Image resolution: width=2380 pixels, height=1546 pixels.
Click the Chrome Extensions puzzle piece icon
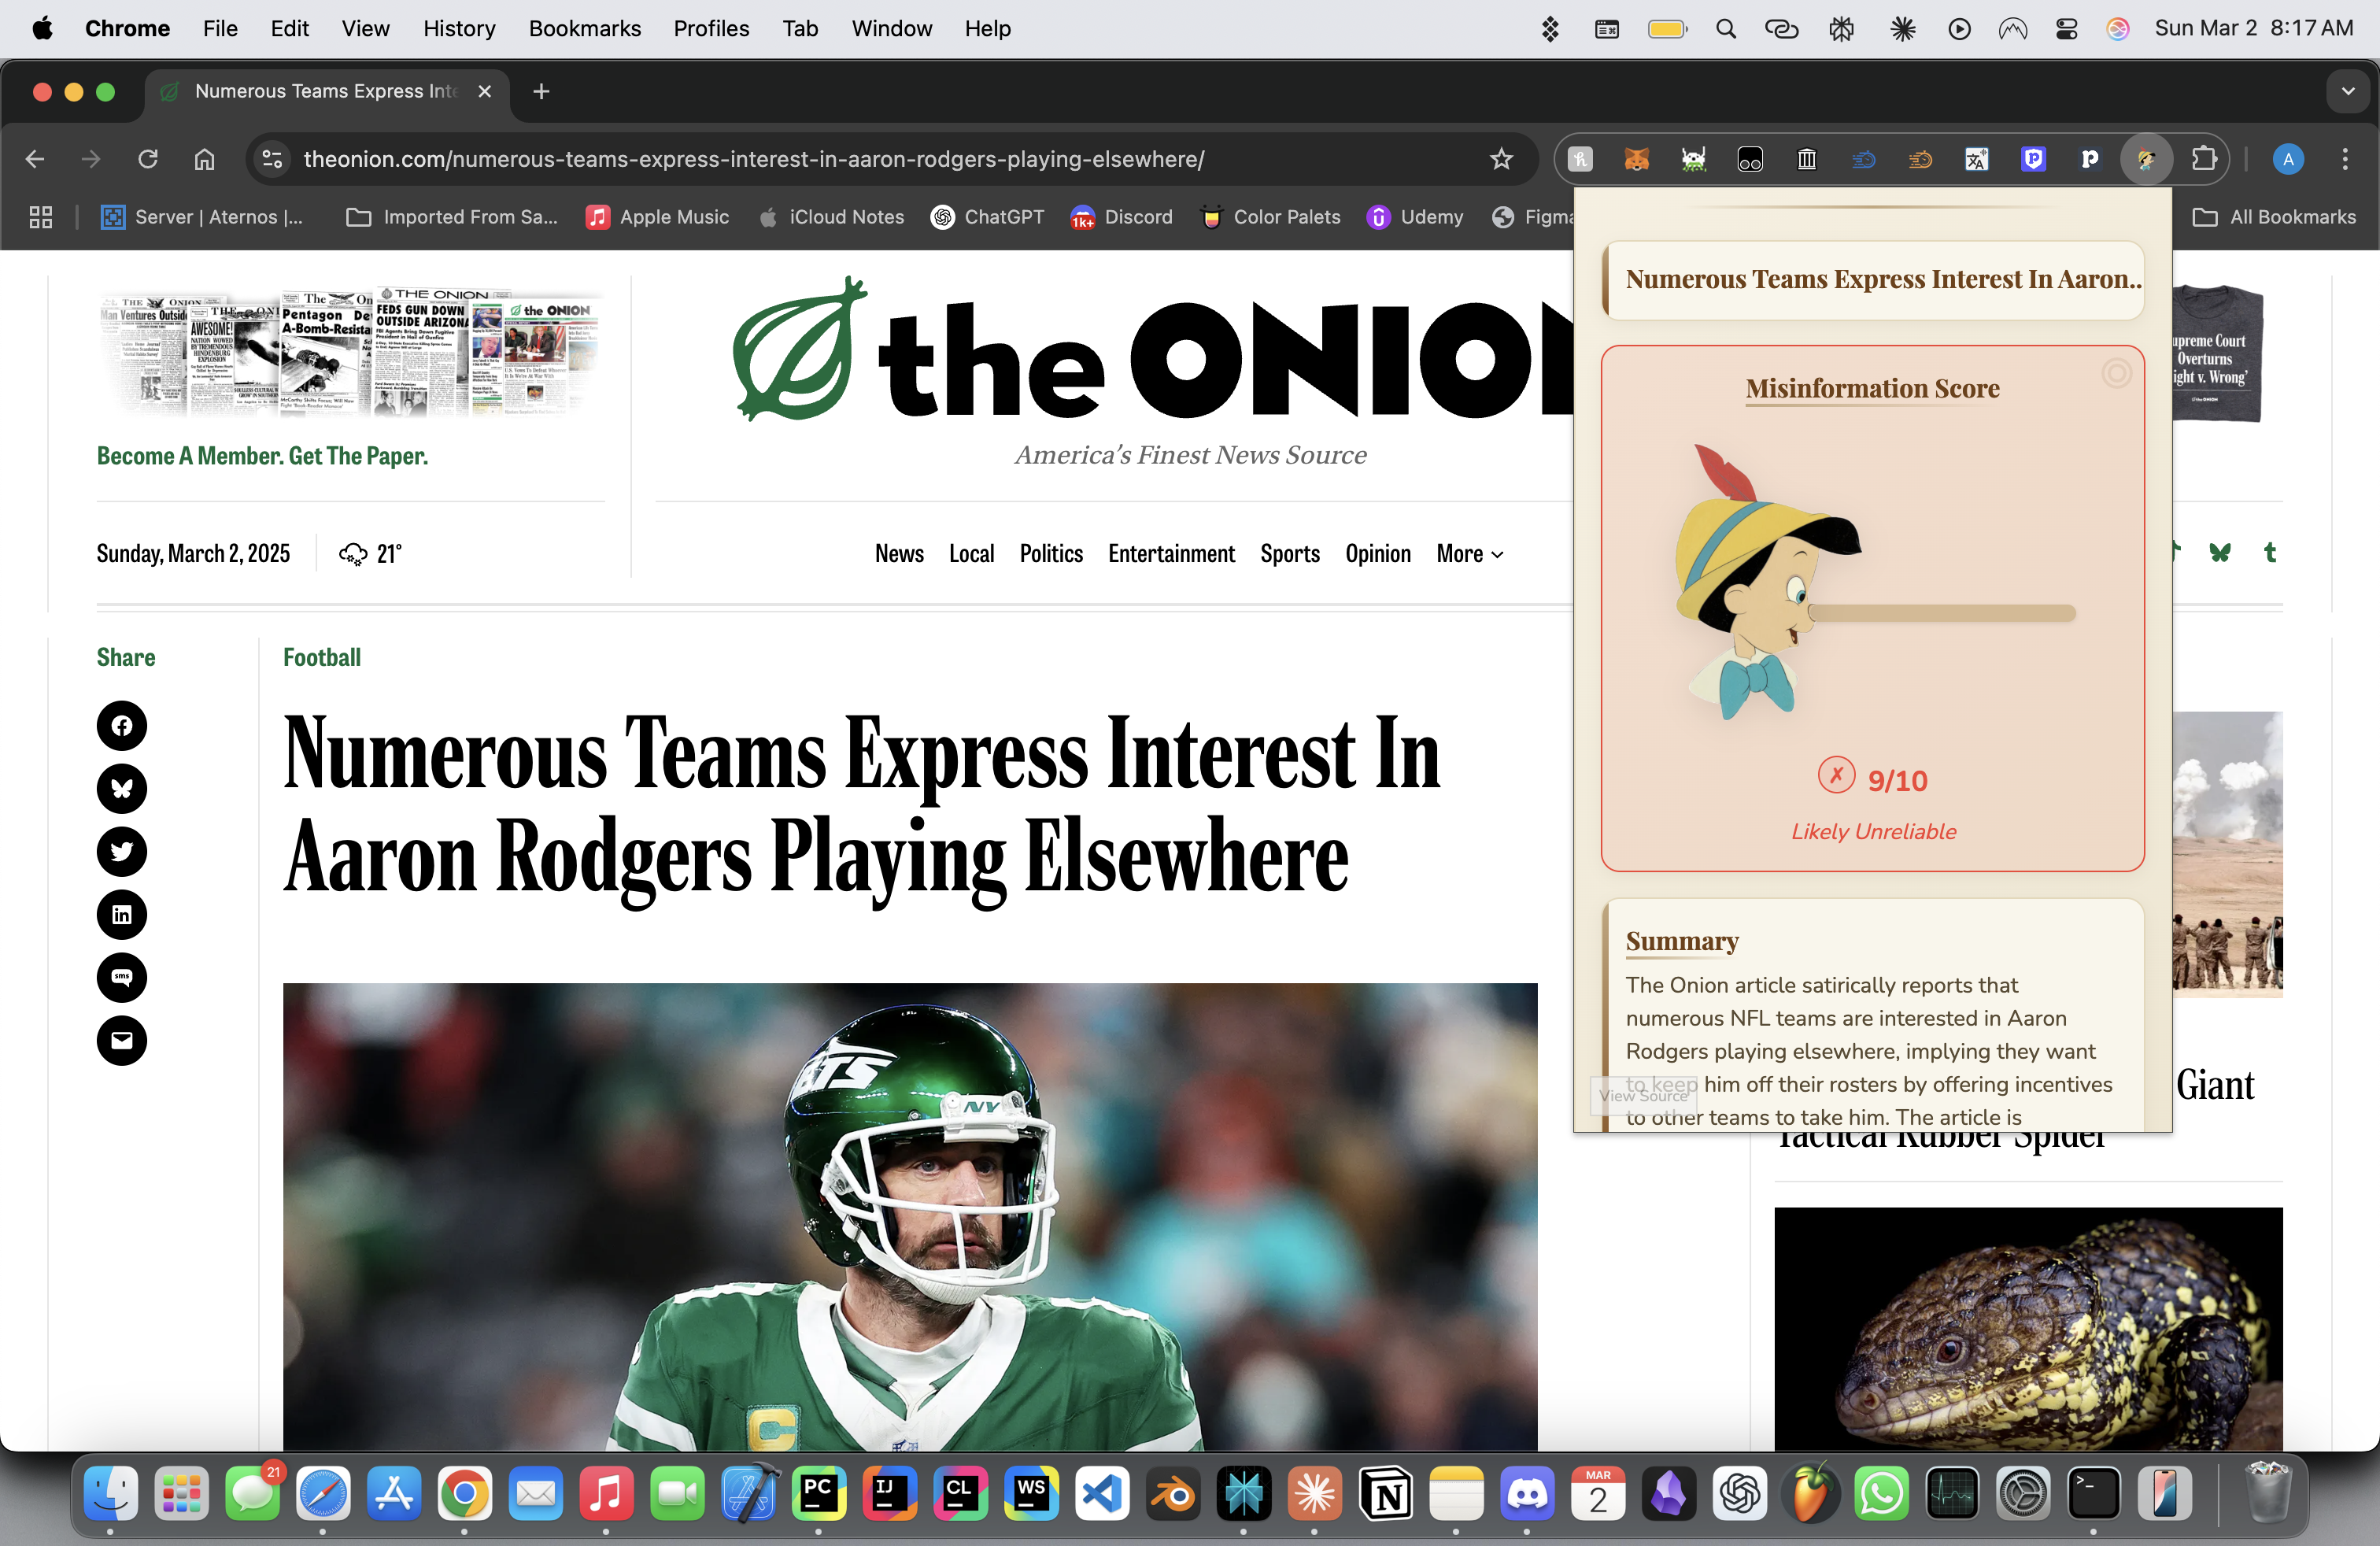click(x=2204, y=159)
